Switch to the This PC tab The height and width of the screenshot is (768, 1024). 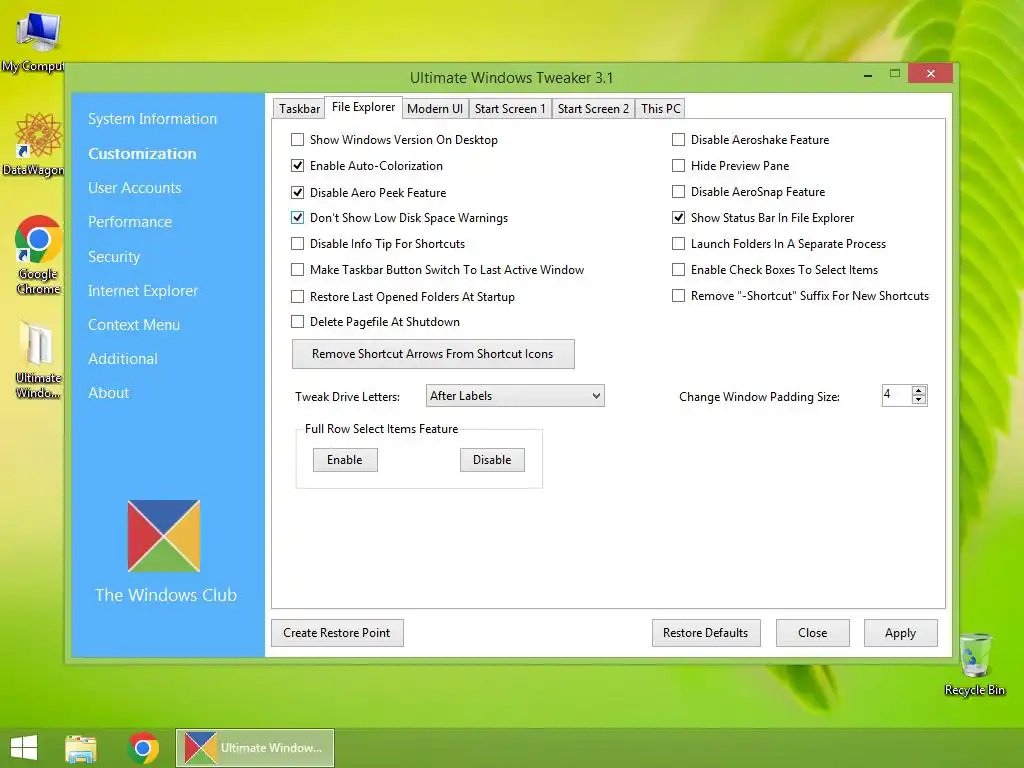(660, 108)
